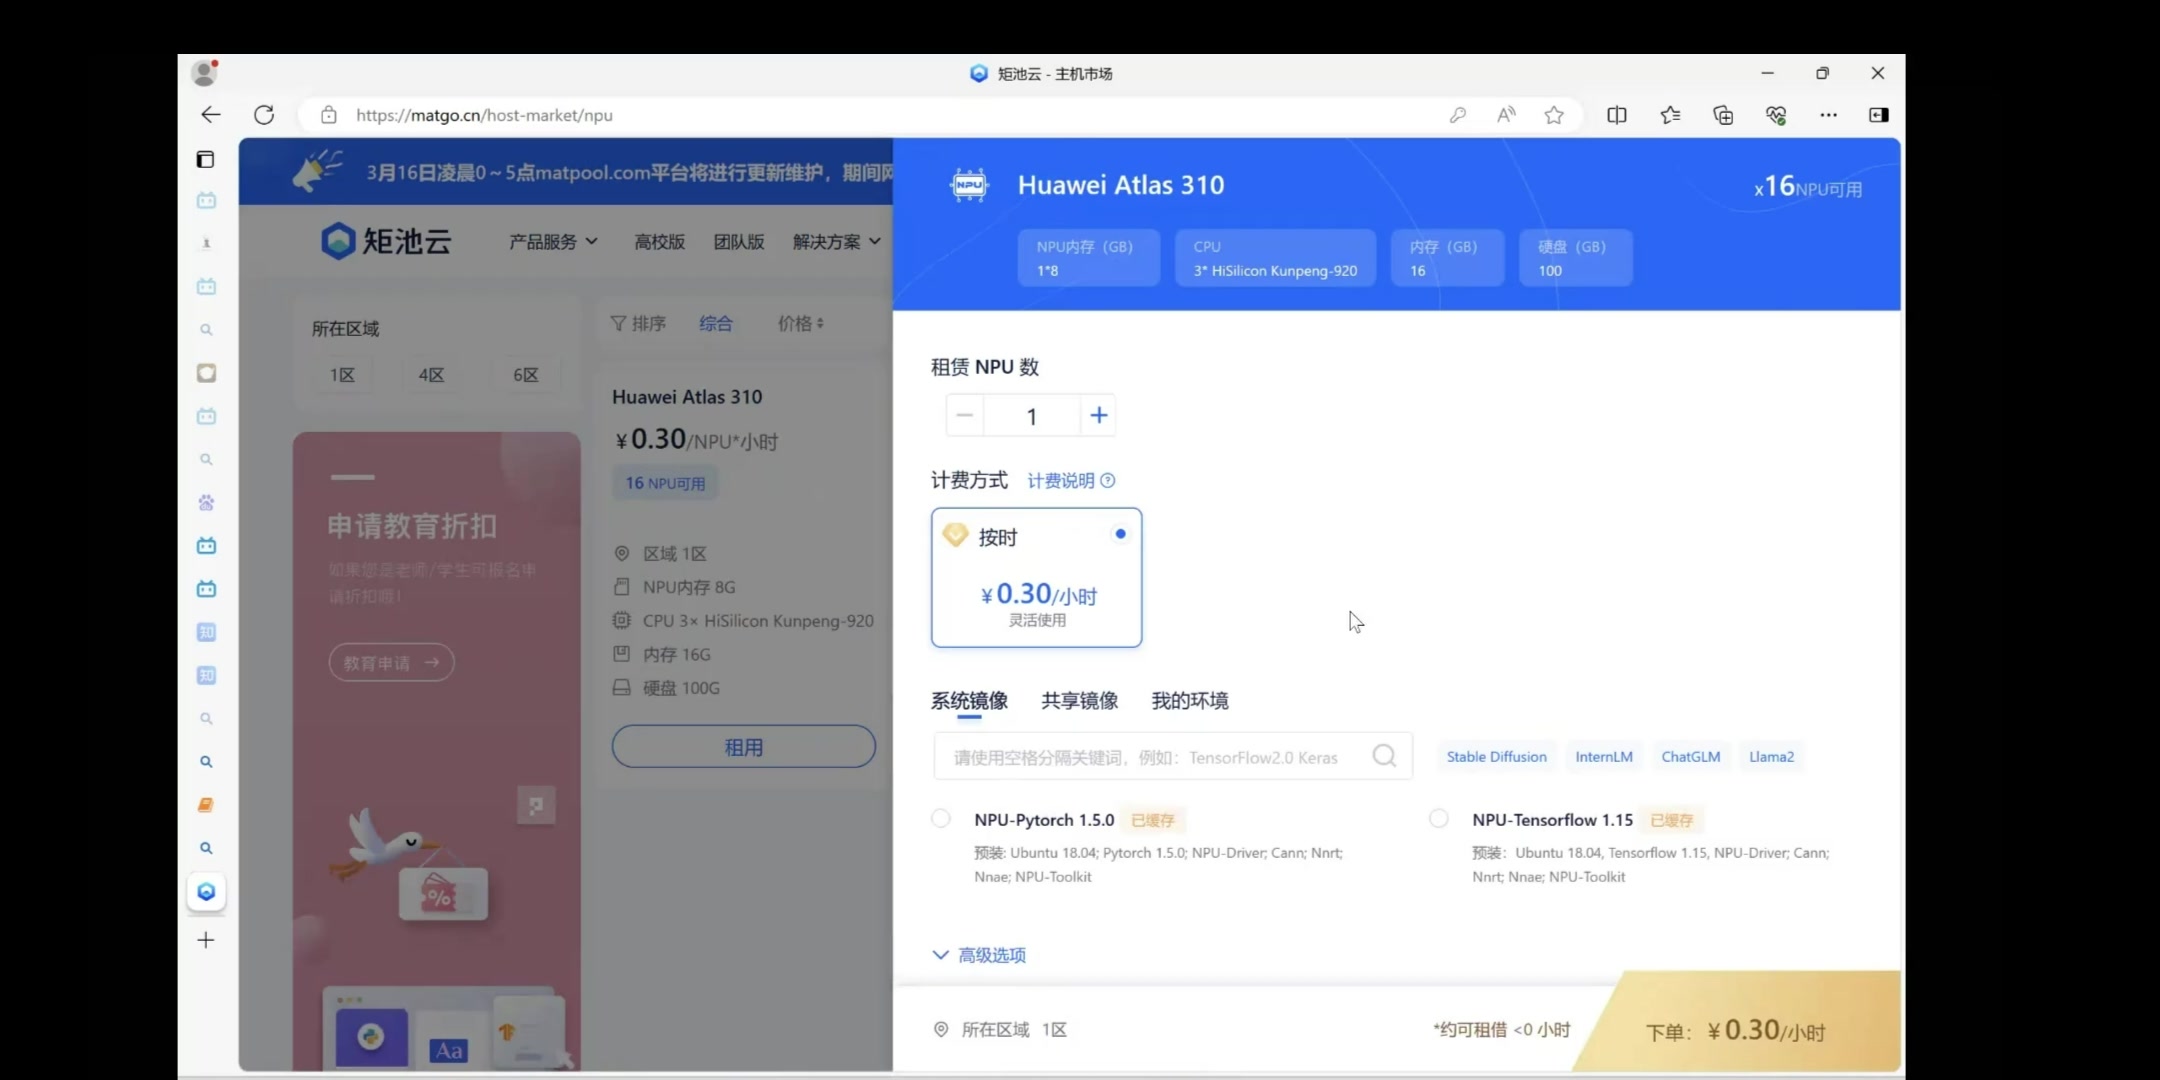Click the magnifier in image search box
Viewport: 2160px width, 1080px height.
(x=1384, y=756)
